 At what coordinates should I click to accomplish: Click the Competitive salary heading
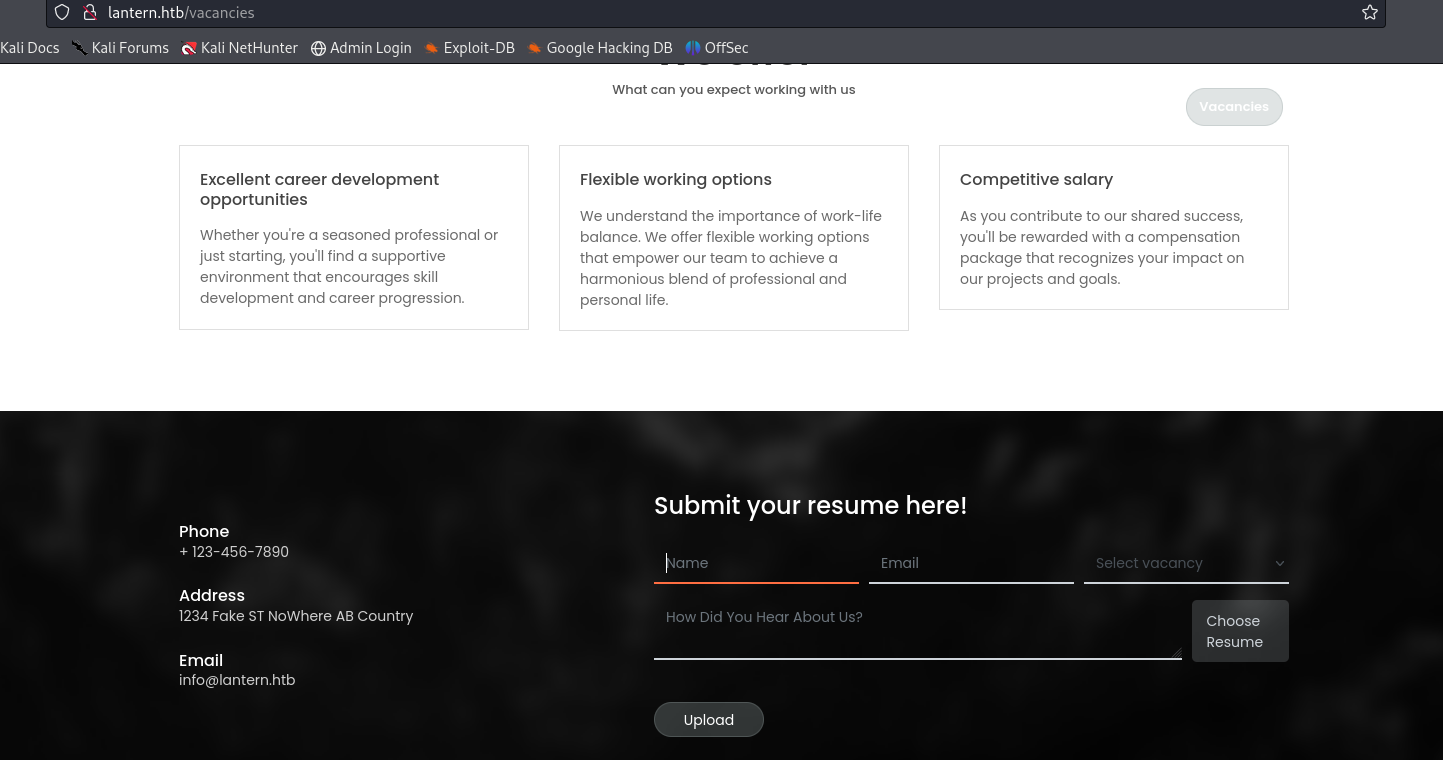click(1036, 180)
